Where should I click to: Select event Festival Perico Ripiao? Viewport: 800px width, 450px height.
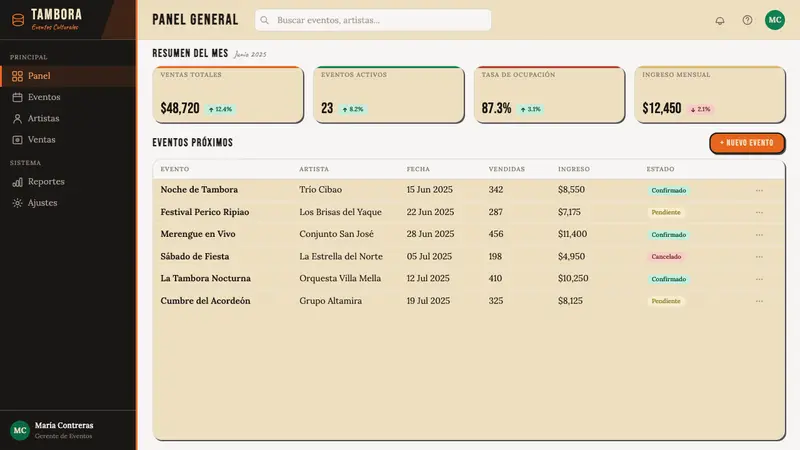(205, 212)
